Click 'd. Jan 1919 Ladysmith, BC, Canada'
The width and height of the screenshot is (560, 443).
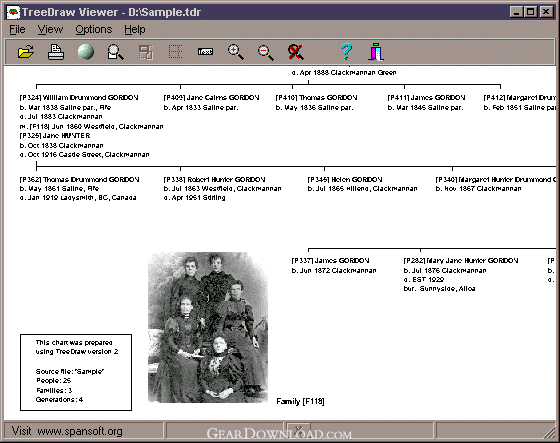tap(78, 198)
